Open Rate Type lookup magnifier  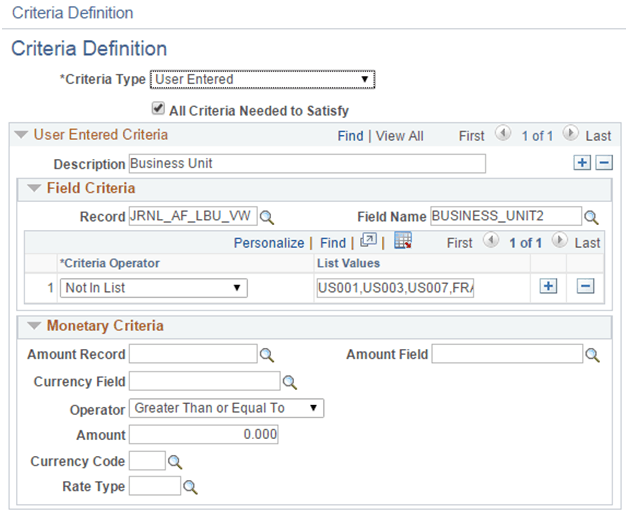(190, 487)
